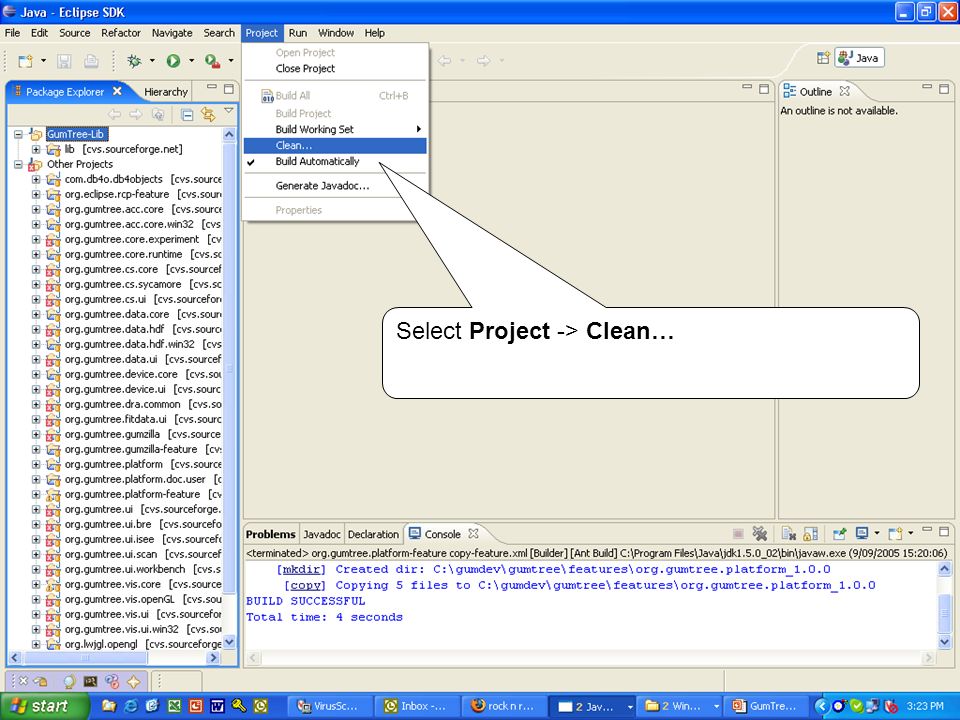Expand the org.gumtree.ui.workbench project node

[36, 569]
